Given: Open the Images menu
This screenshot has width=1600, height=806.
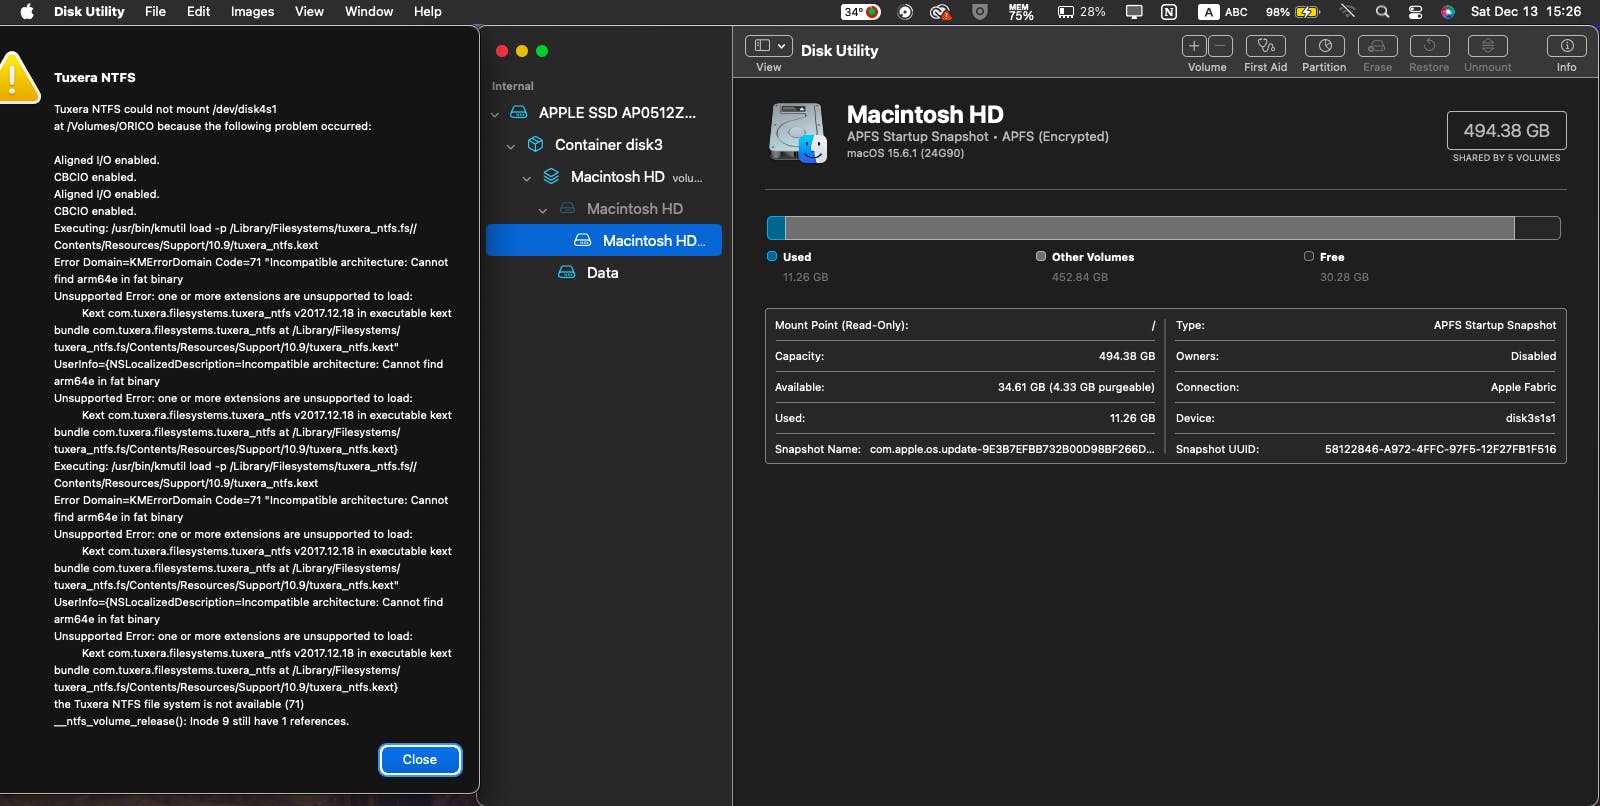Looking at the screenshot, I should coord(252,12).
